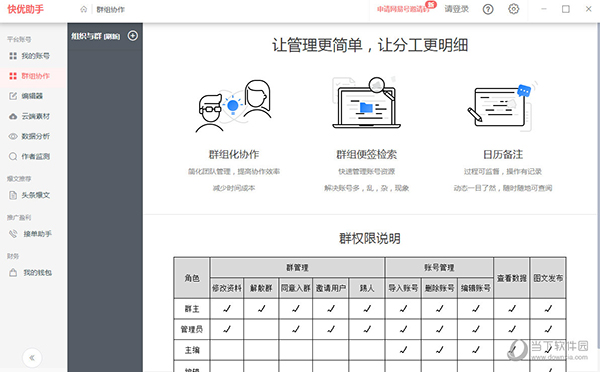Image resolution: width=600 pixels, height=372 pixels.
Task: Collapse the sidebar with the double-chevron button
Action: pyautogui.click(x=32, y=358)
